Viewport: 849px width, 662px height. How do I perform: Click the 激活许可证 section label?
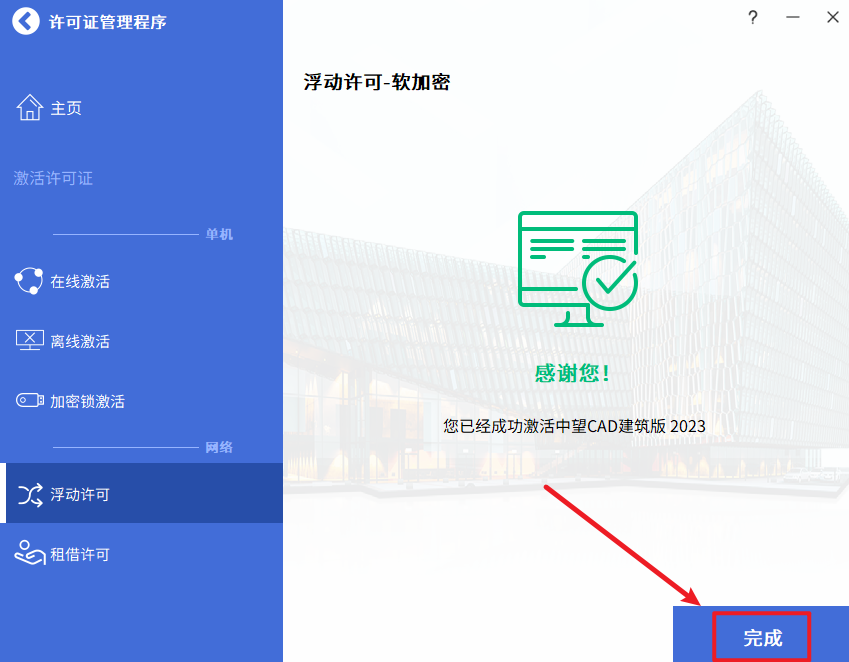[x=53, y=178]
